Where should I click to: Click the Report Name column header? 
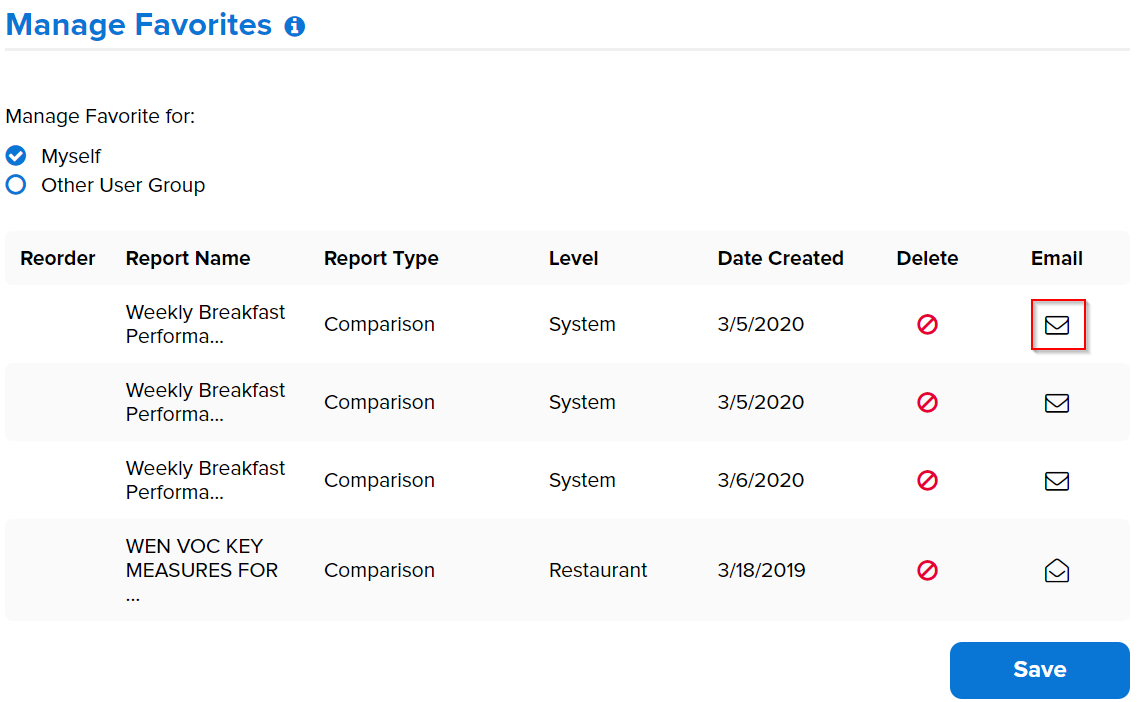[x=188, y=258]
